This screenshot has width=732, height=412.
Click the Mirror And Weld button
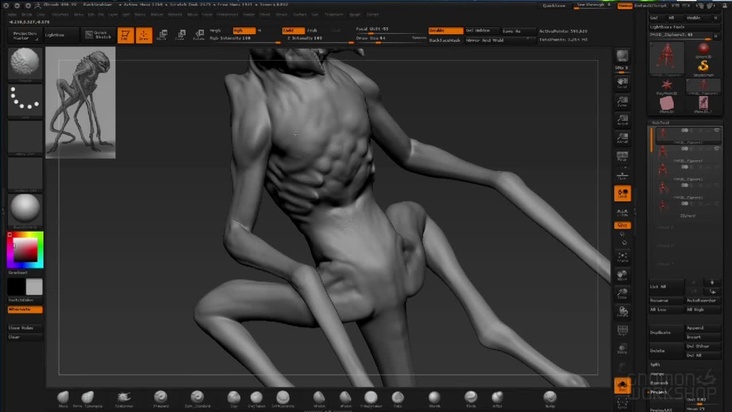click(500, 40)
